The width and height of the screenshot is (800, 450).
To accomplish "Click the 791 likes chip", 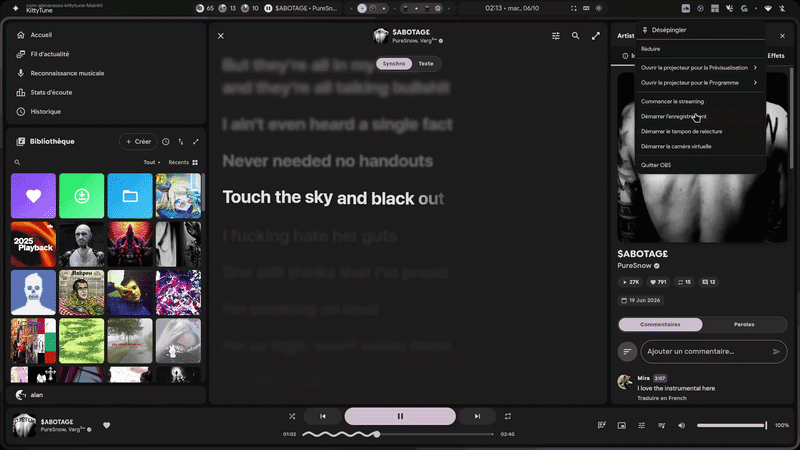I will point(658,282).
